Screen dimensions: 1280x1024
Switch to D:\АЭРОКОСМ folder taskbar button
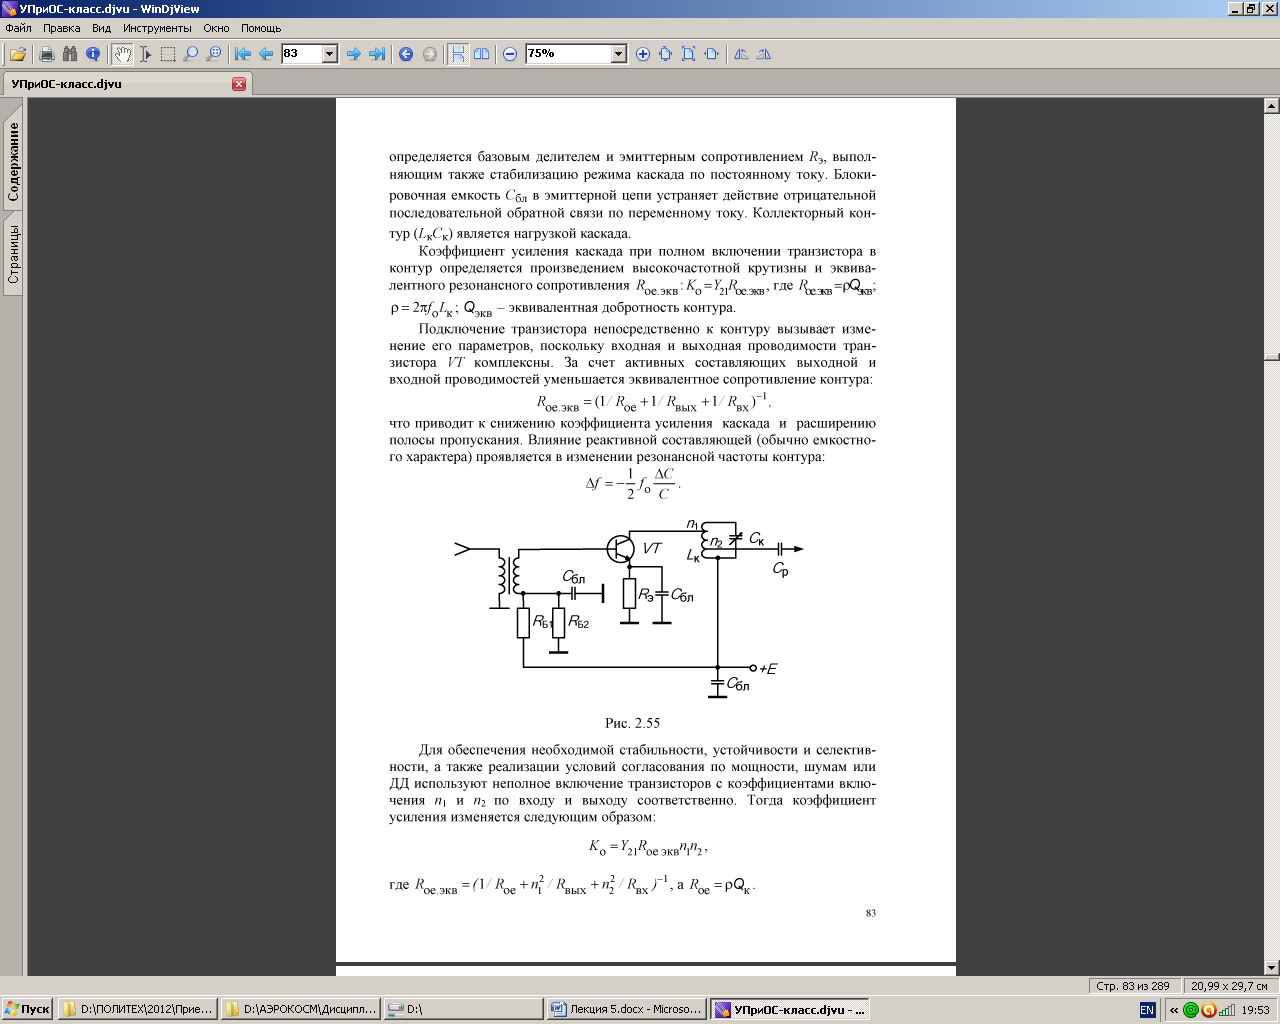(302, 1010)
